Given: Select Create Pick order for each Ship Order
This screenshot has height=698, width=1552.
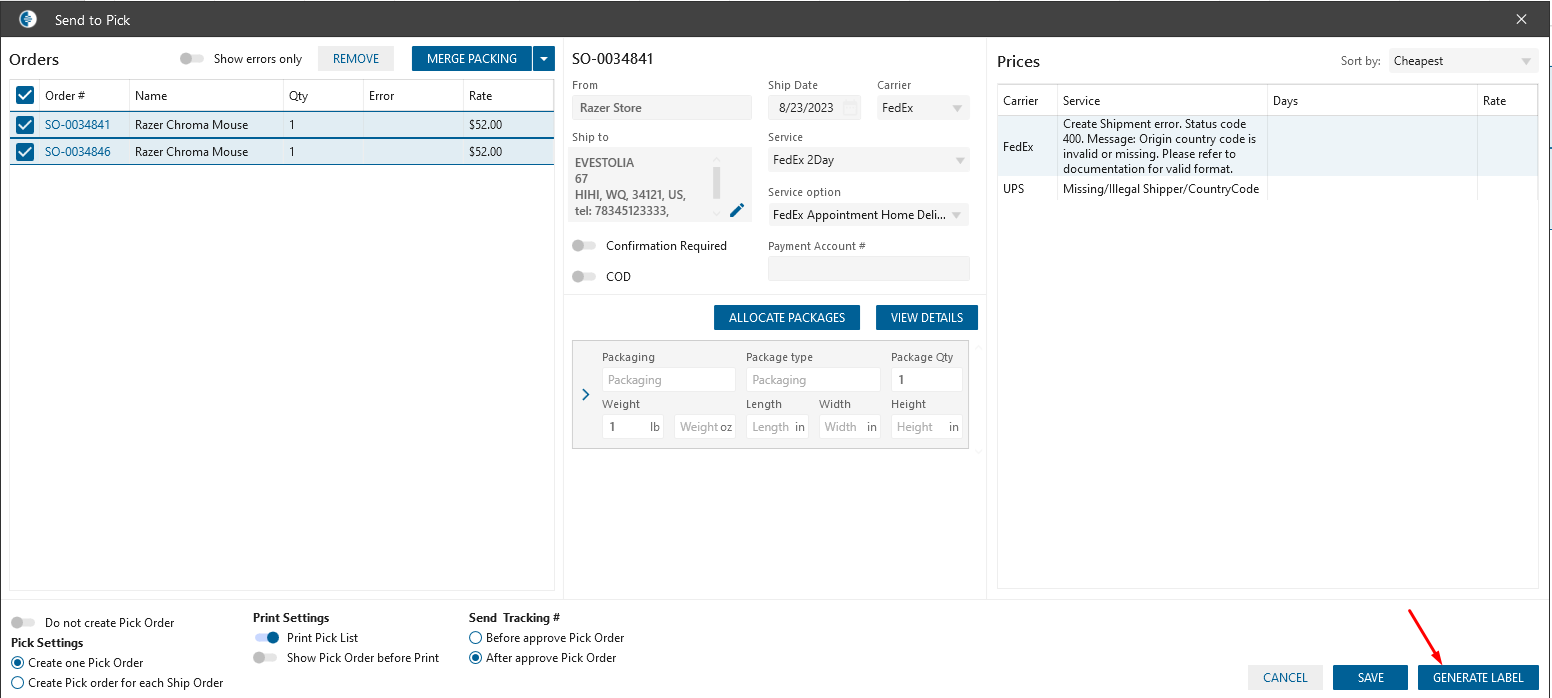Looking at the screenshot, I should coord(17,683).
